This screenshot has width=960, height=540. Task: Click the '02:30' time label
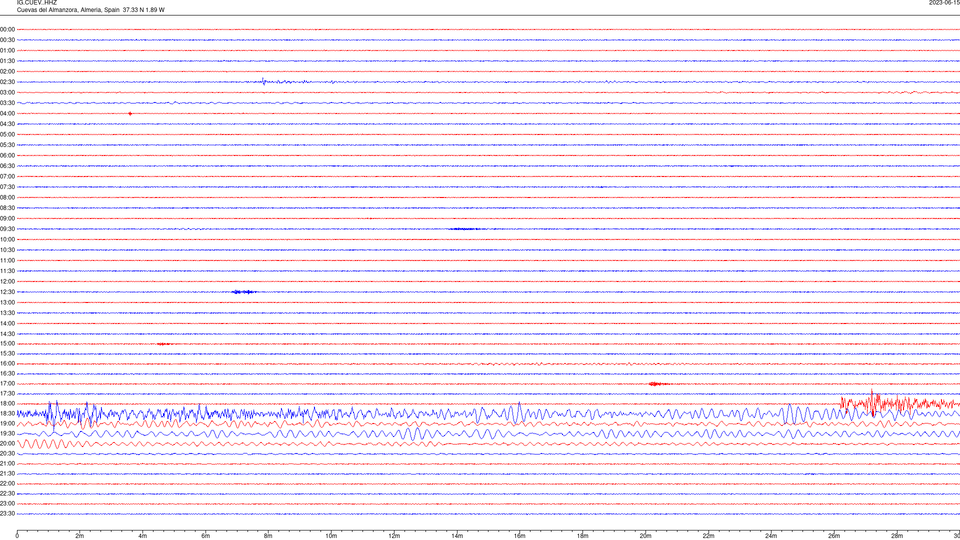pyautogui.click(x=7, y=82)
